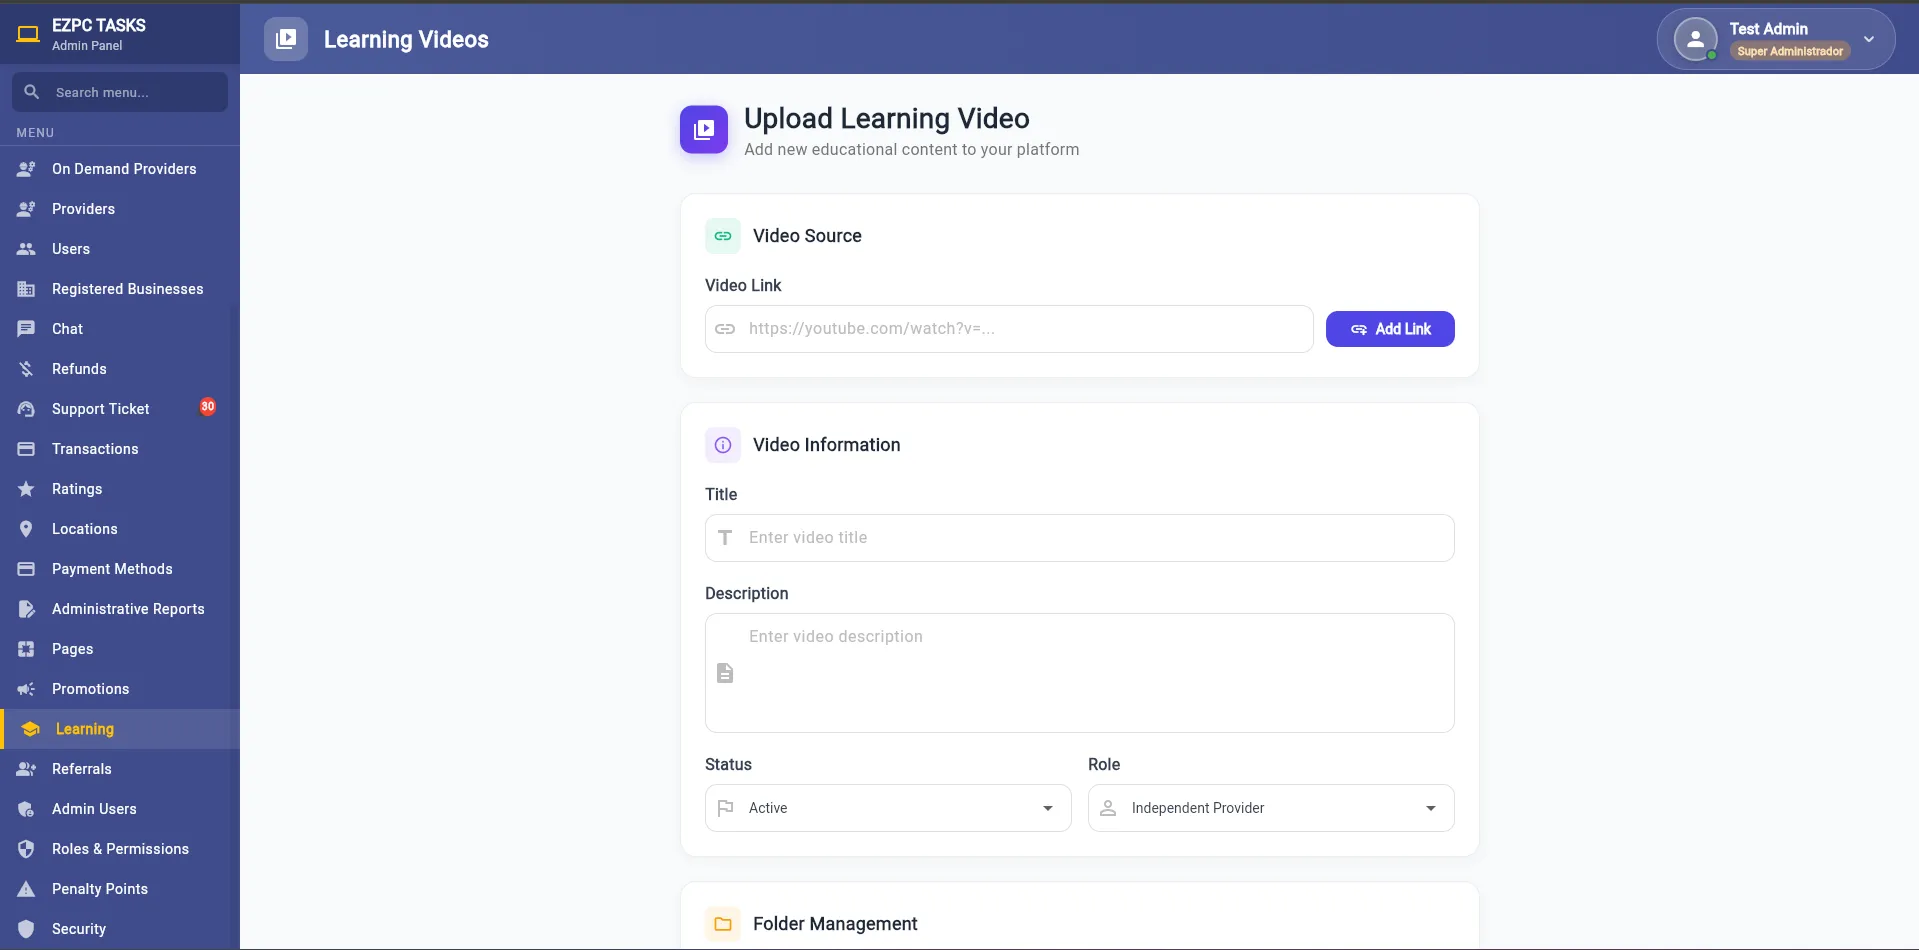Viewport: 1919px width, 950px height.
Task: Open the Status dropdown showing Active
Action: [888, 808]
